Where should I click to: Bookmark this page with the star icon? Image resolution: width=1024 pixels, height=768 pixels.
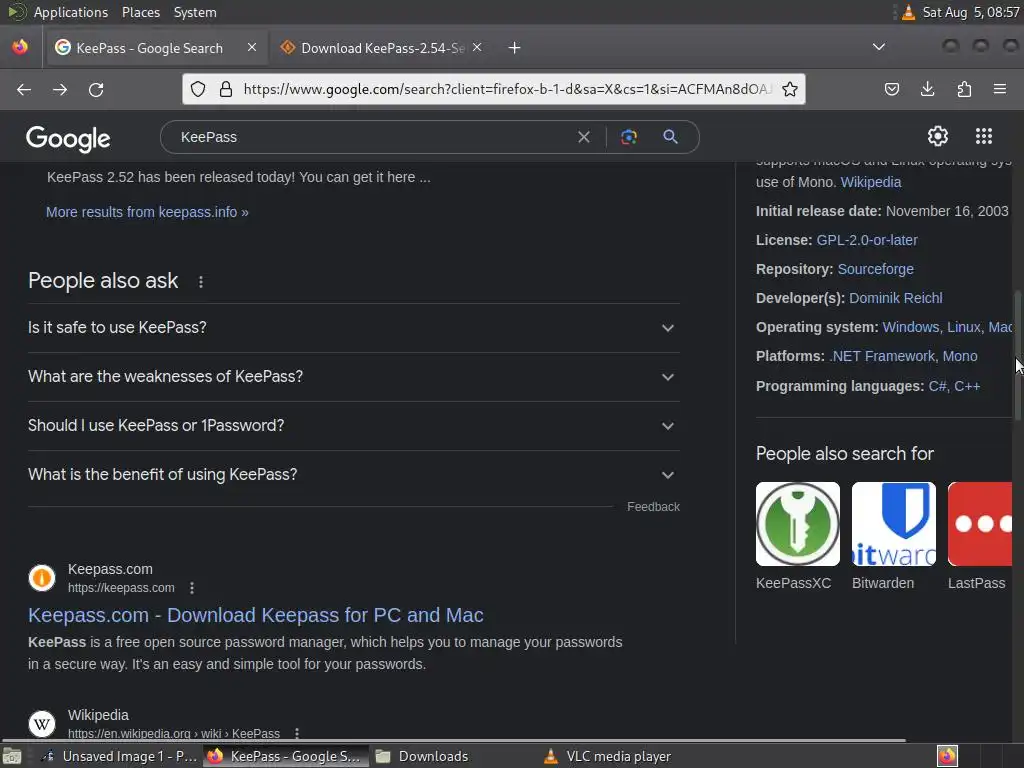coord(790,89)
